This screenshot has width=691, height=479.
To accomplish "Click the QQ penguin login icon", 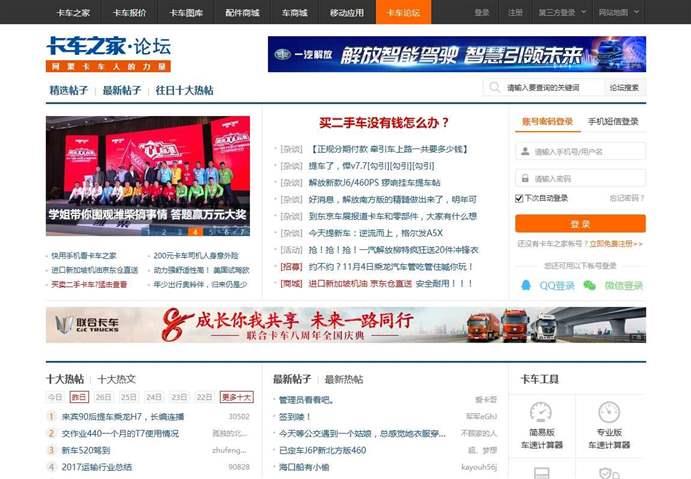I will tap(526, 285).
